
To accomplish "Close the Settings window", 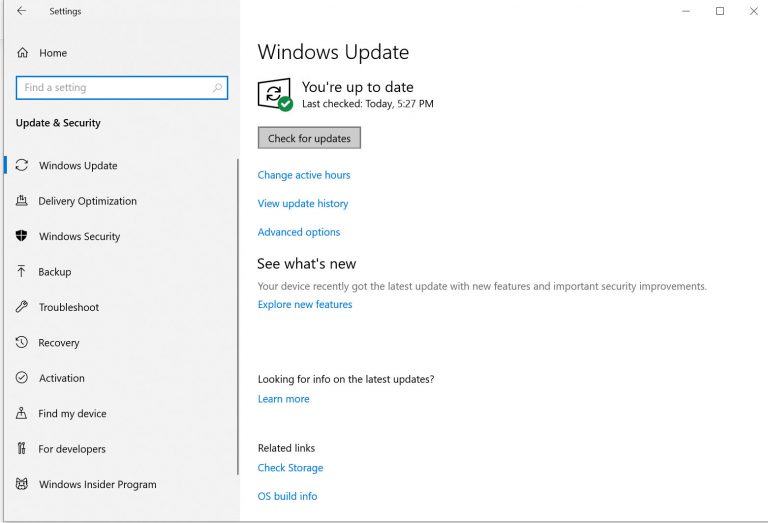I will 754,11.
